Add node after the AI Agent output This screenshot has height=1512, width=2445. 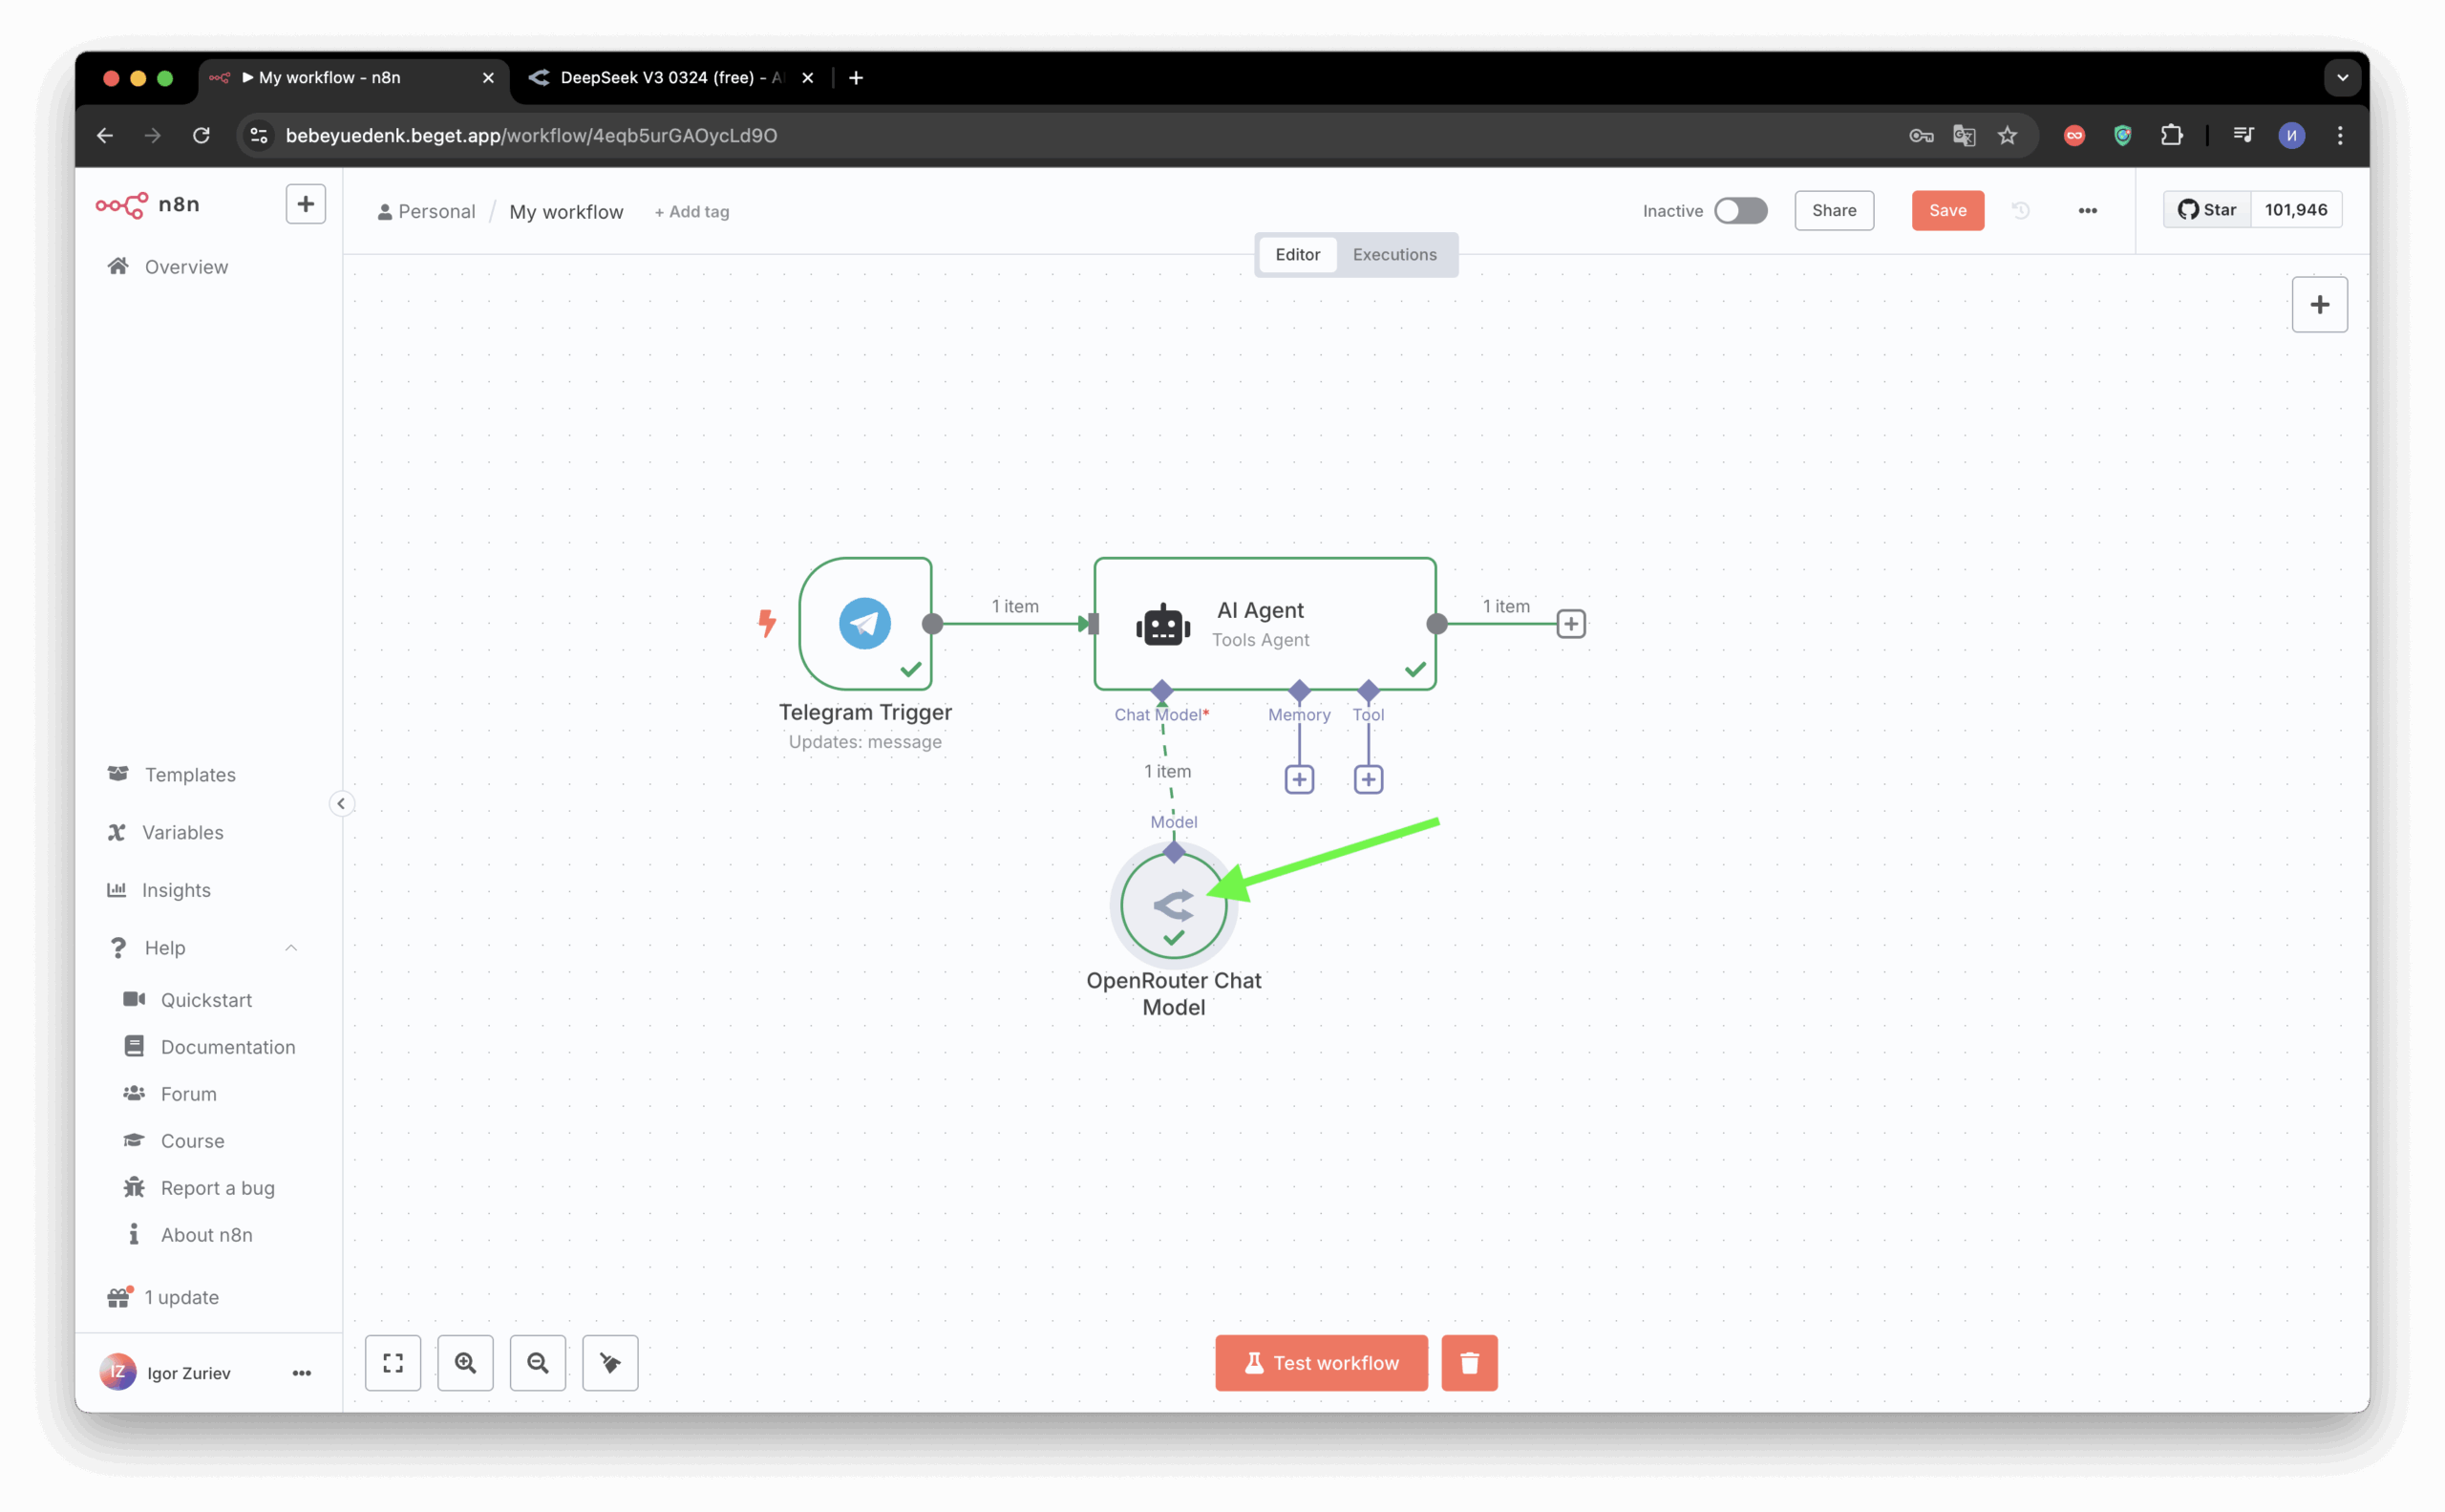click(1570, 624)
